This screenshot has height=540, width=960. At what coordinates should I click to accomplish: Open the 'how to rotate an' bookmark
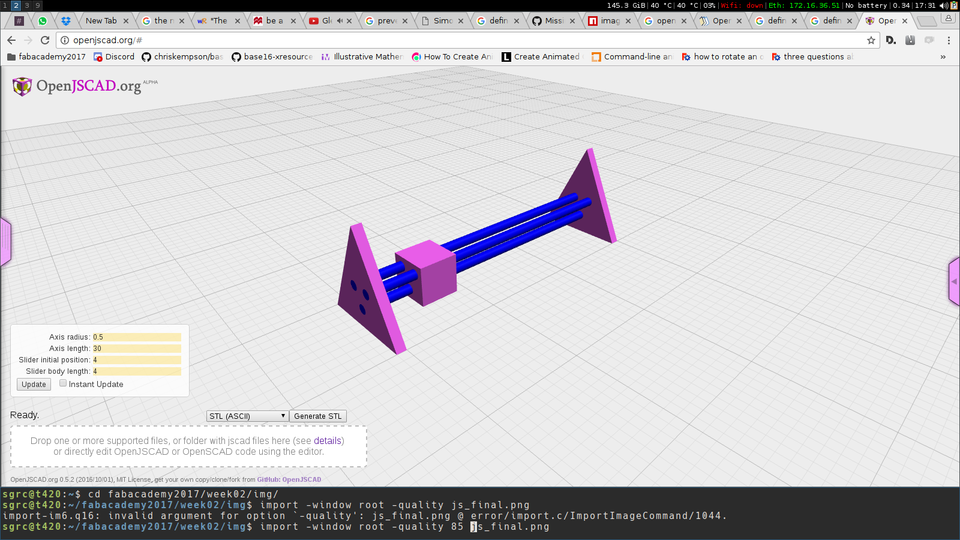[722, 56]
